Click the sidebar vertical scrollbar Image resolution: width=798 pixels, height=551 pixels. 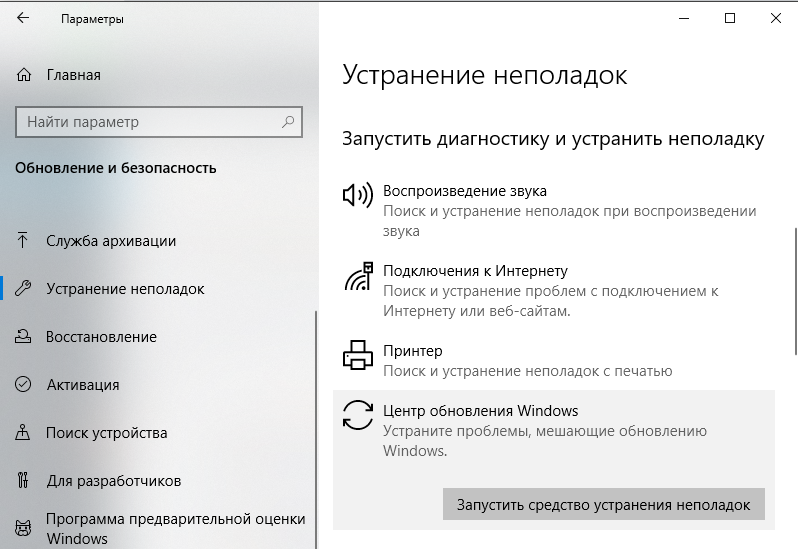click(316, 430)
